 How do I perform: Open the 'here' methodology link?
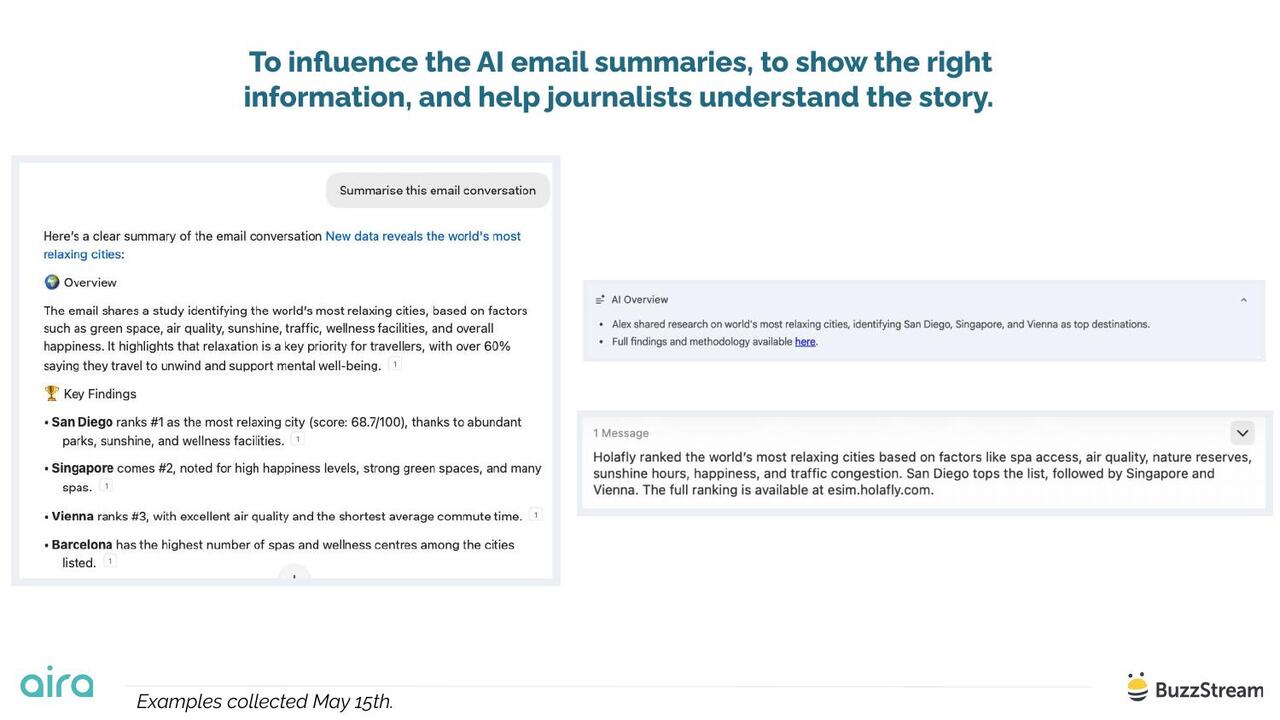click(805, 342)
